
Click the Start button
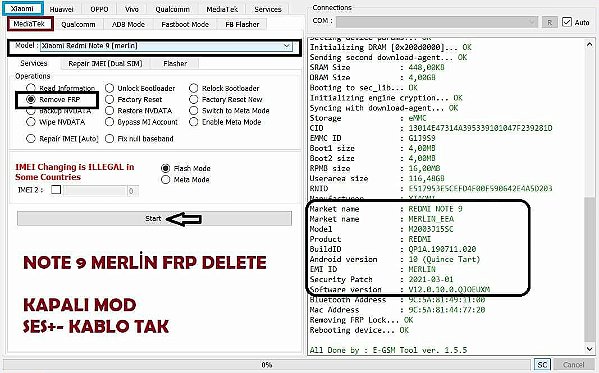[154, 219]
